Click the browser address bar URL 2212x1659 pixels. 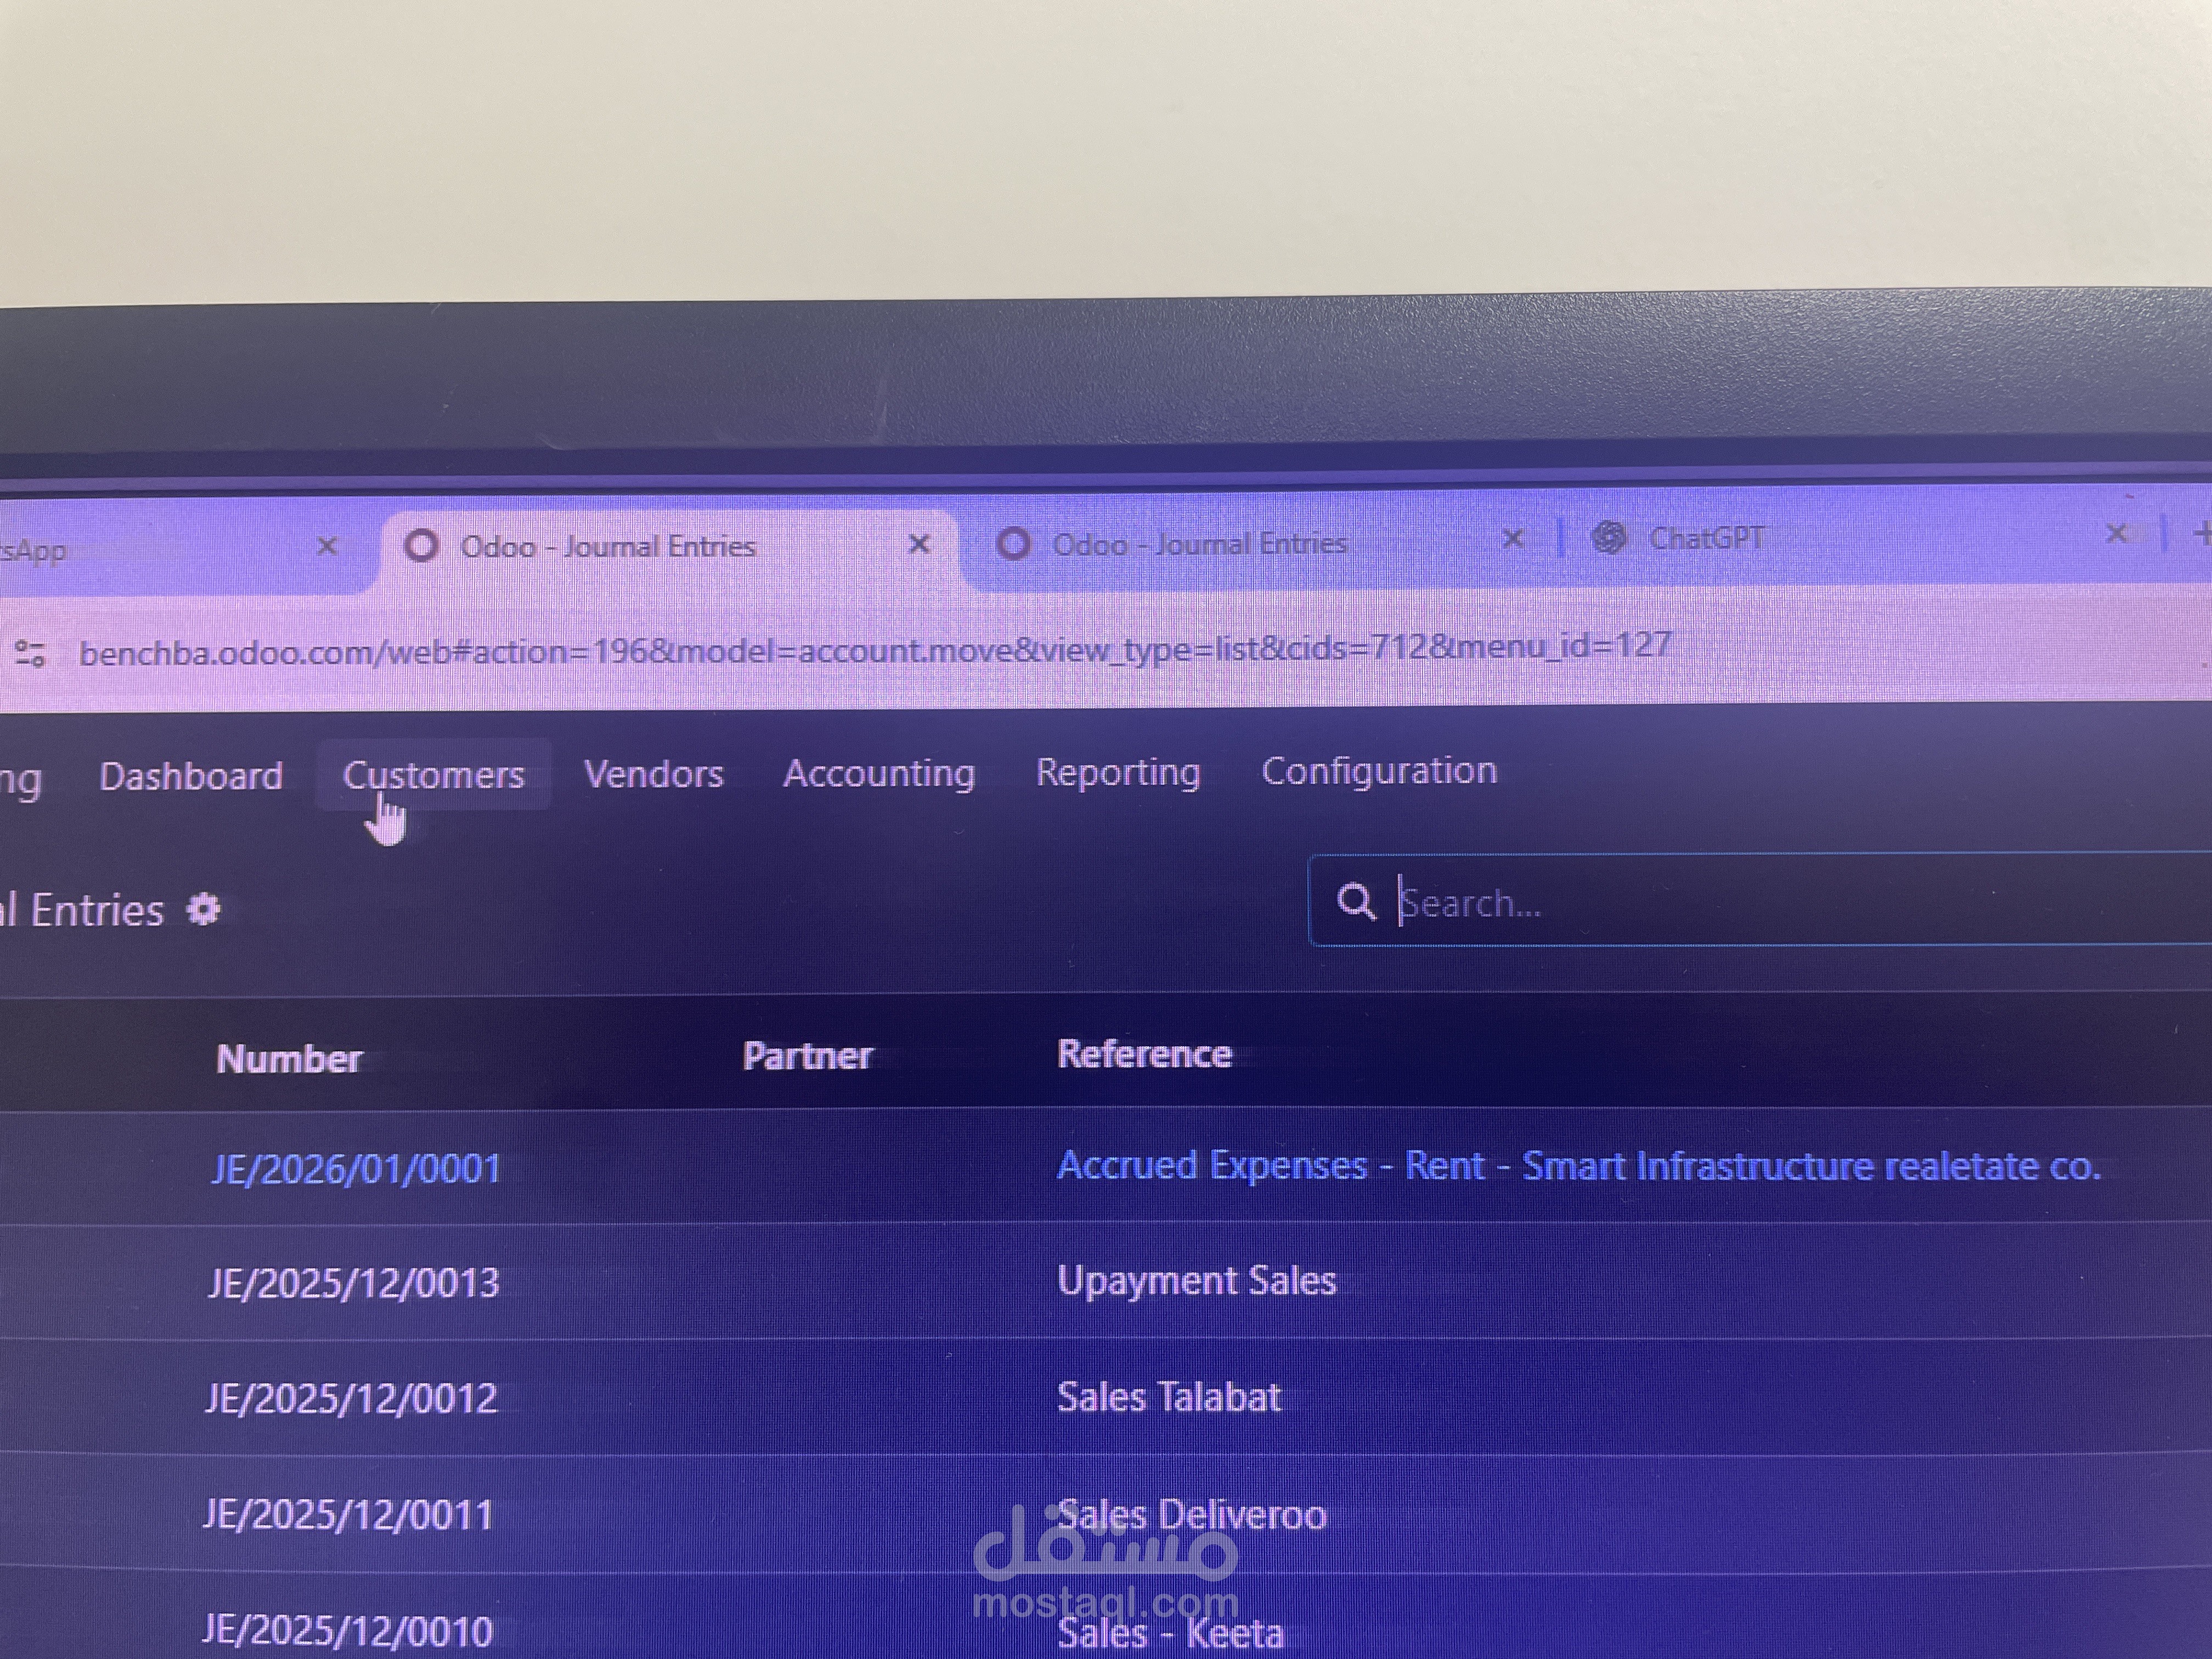[x=875, y=650]
